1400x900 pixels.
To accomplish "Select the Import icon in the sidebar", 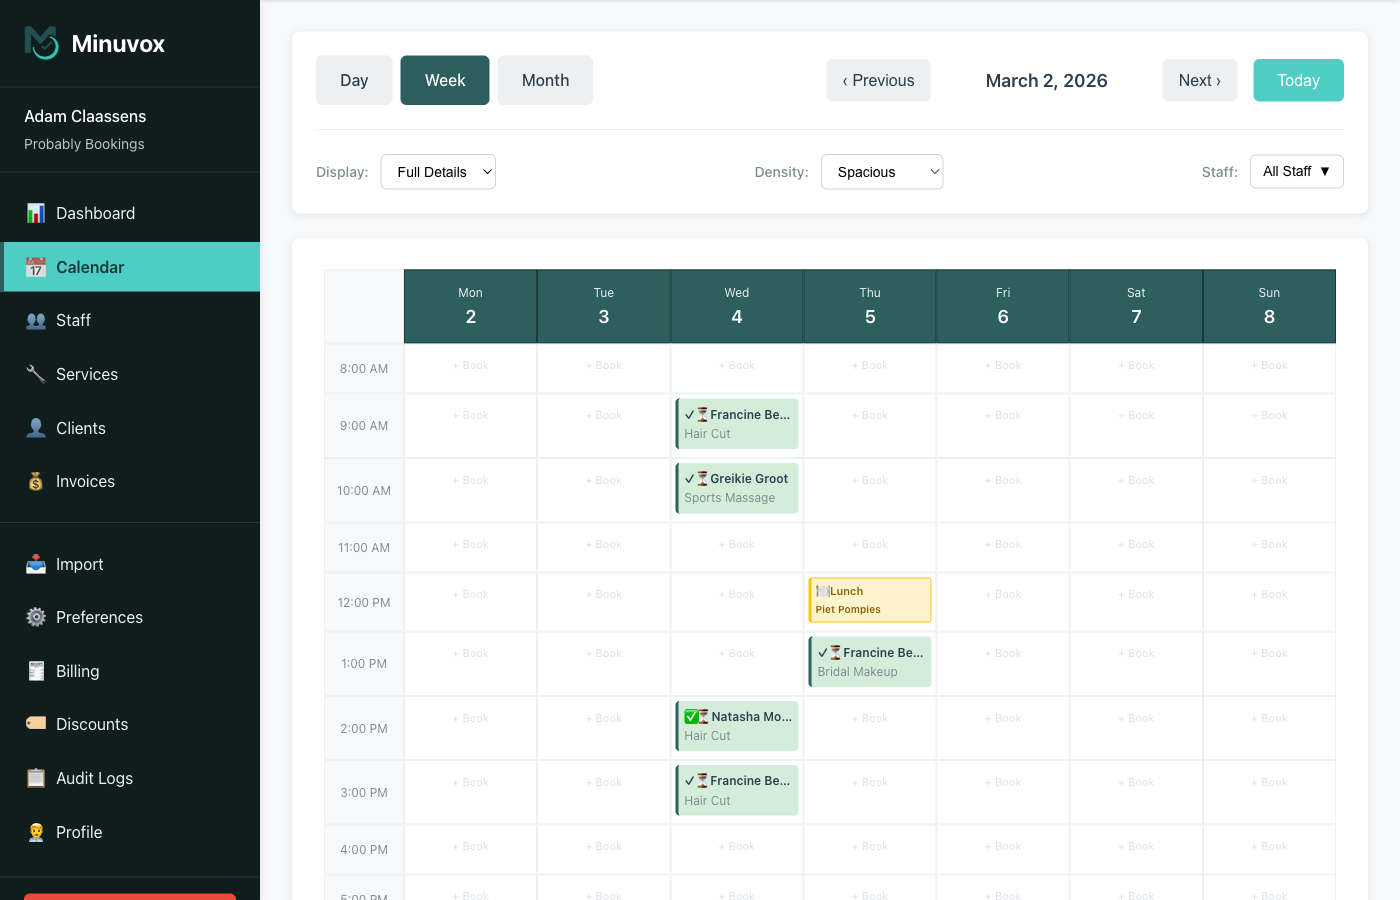I will [35, 564].
